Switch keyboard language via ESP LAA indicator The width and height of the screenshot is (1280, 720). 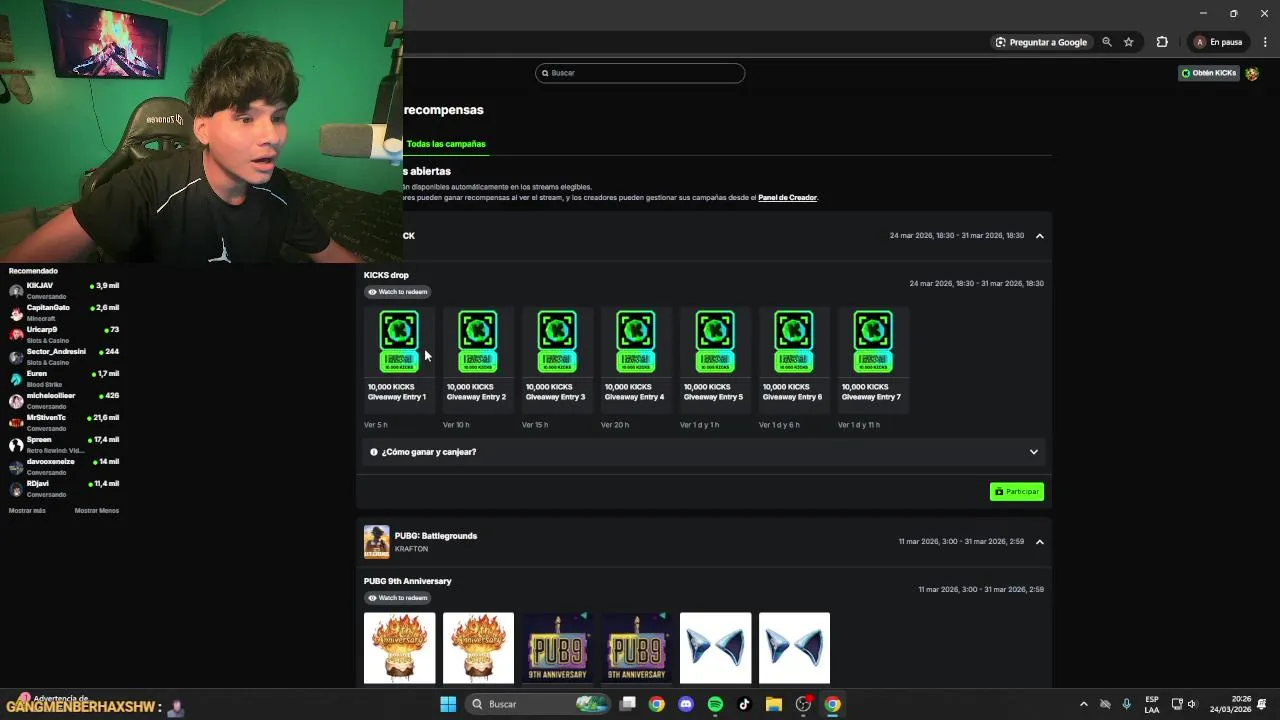[1152, 704]
